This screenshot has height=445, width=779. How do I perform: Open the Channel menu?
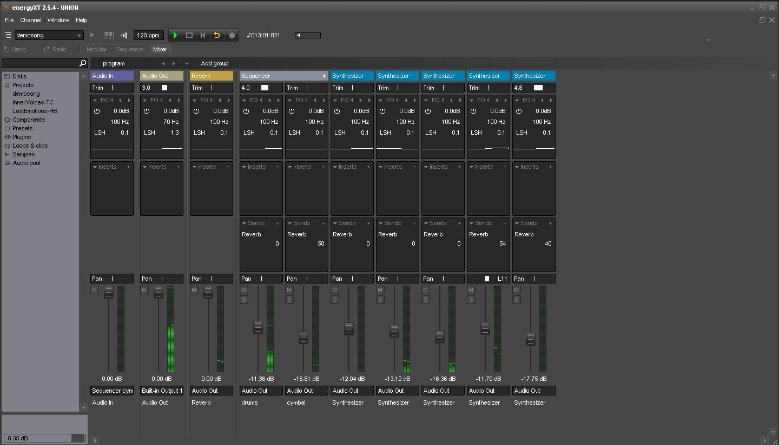(30, 20)
